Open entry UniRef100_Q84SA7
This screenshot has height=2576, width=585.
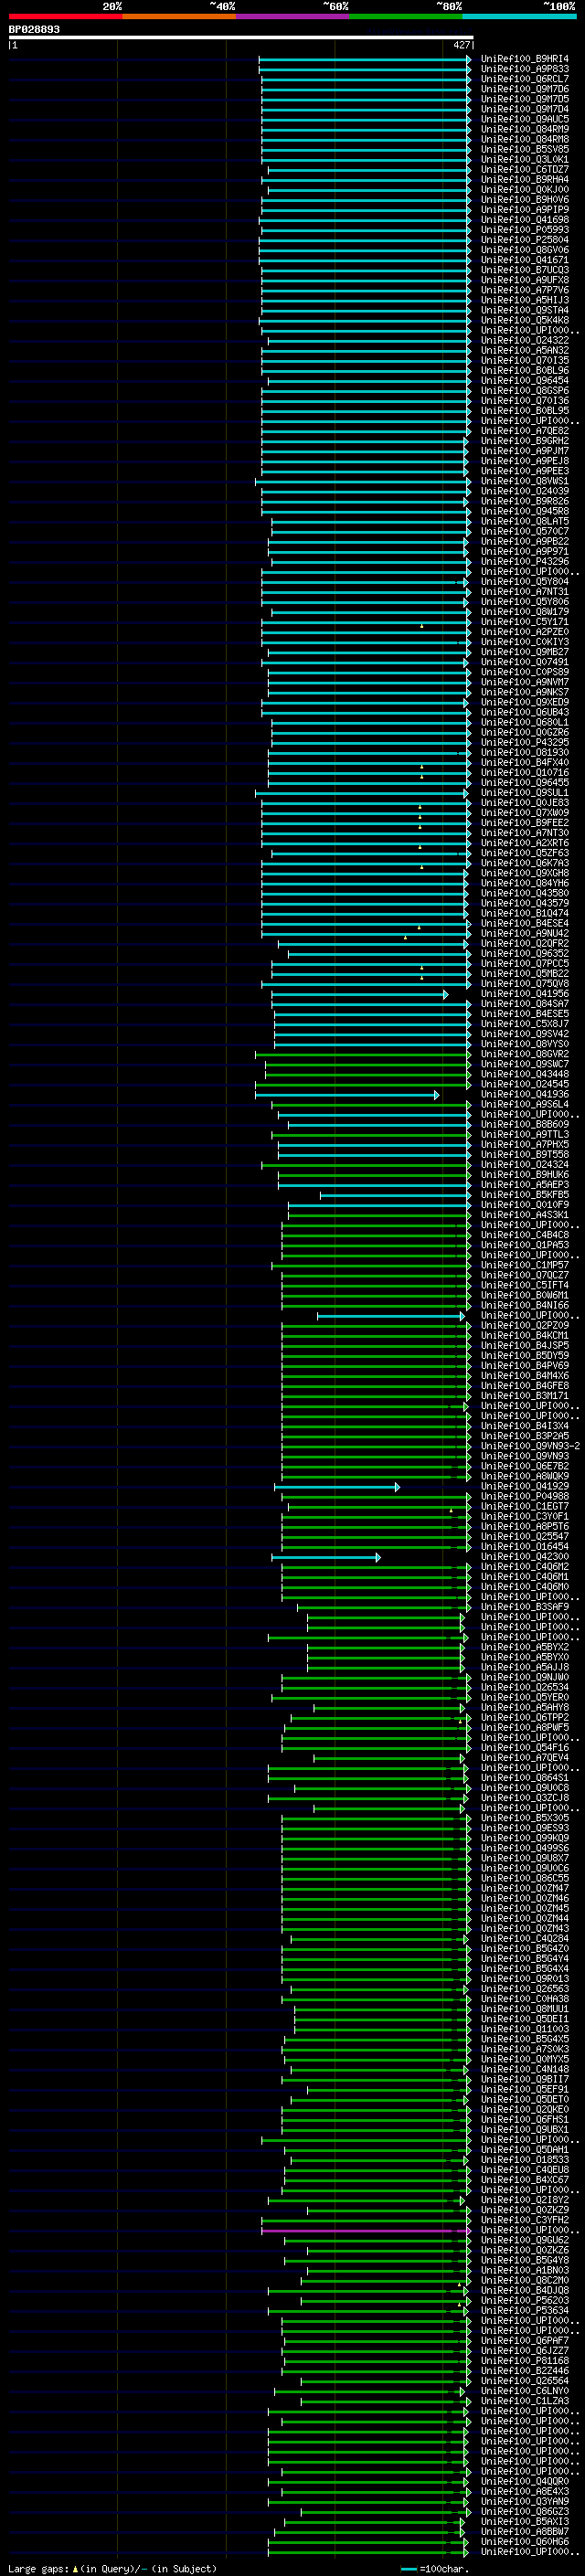524,1004
